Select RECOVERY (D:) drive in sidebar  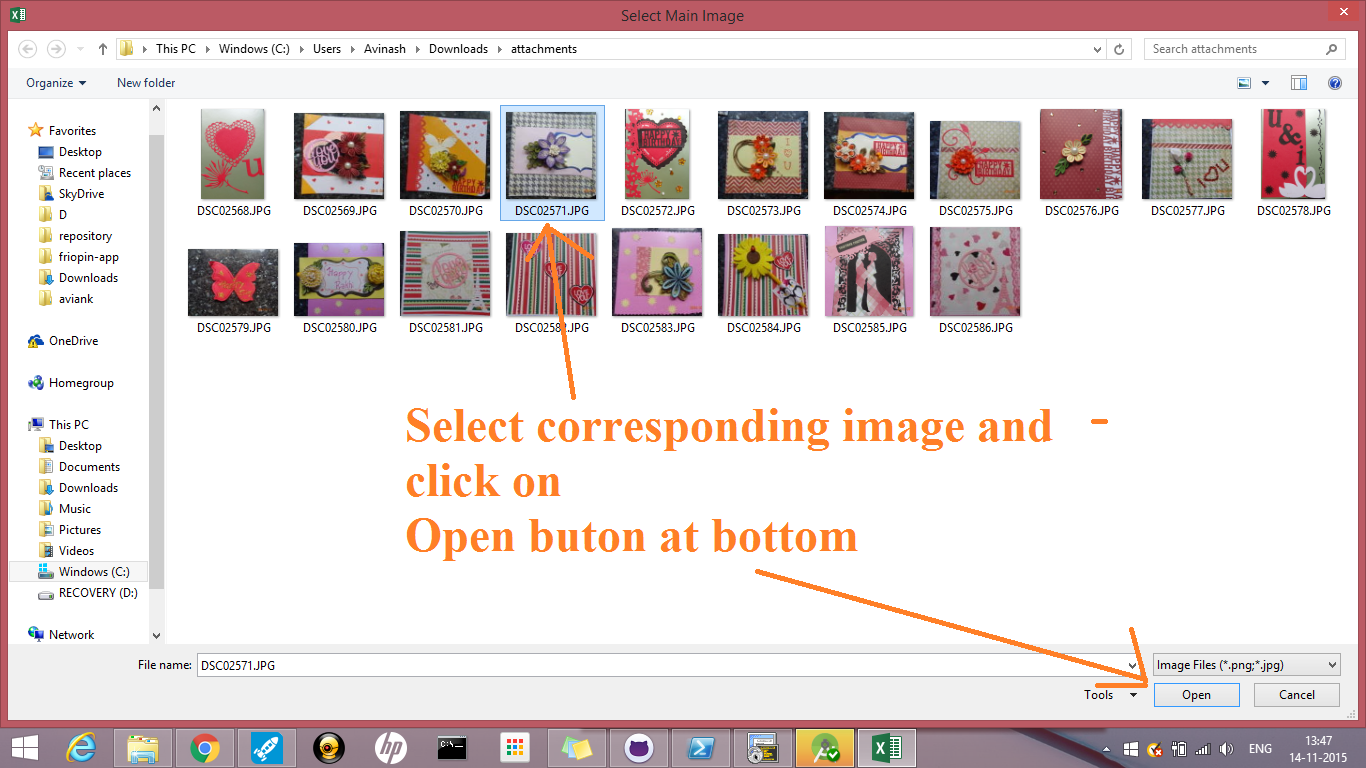pos(88,593)
